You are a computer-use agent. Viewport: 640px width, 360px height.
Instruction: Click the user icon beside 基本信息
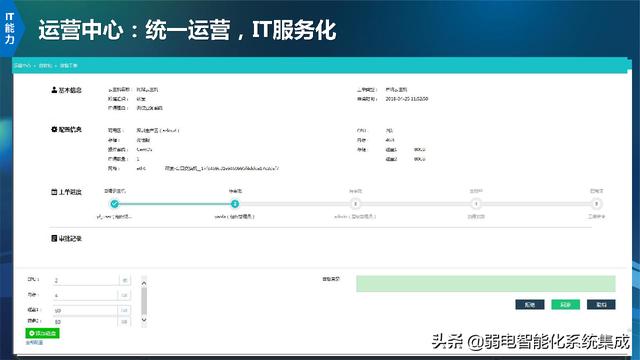point(54,90)
